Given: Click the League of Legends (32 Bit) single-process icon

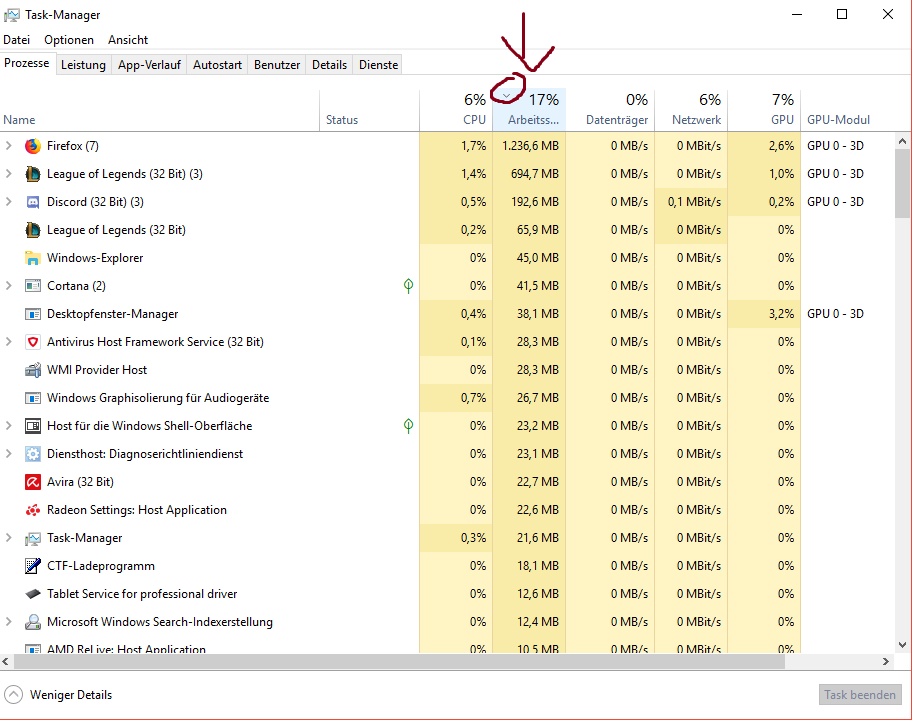Looking at the screenshot, I should click(33, 230).
